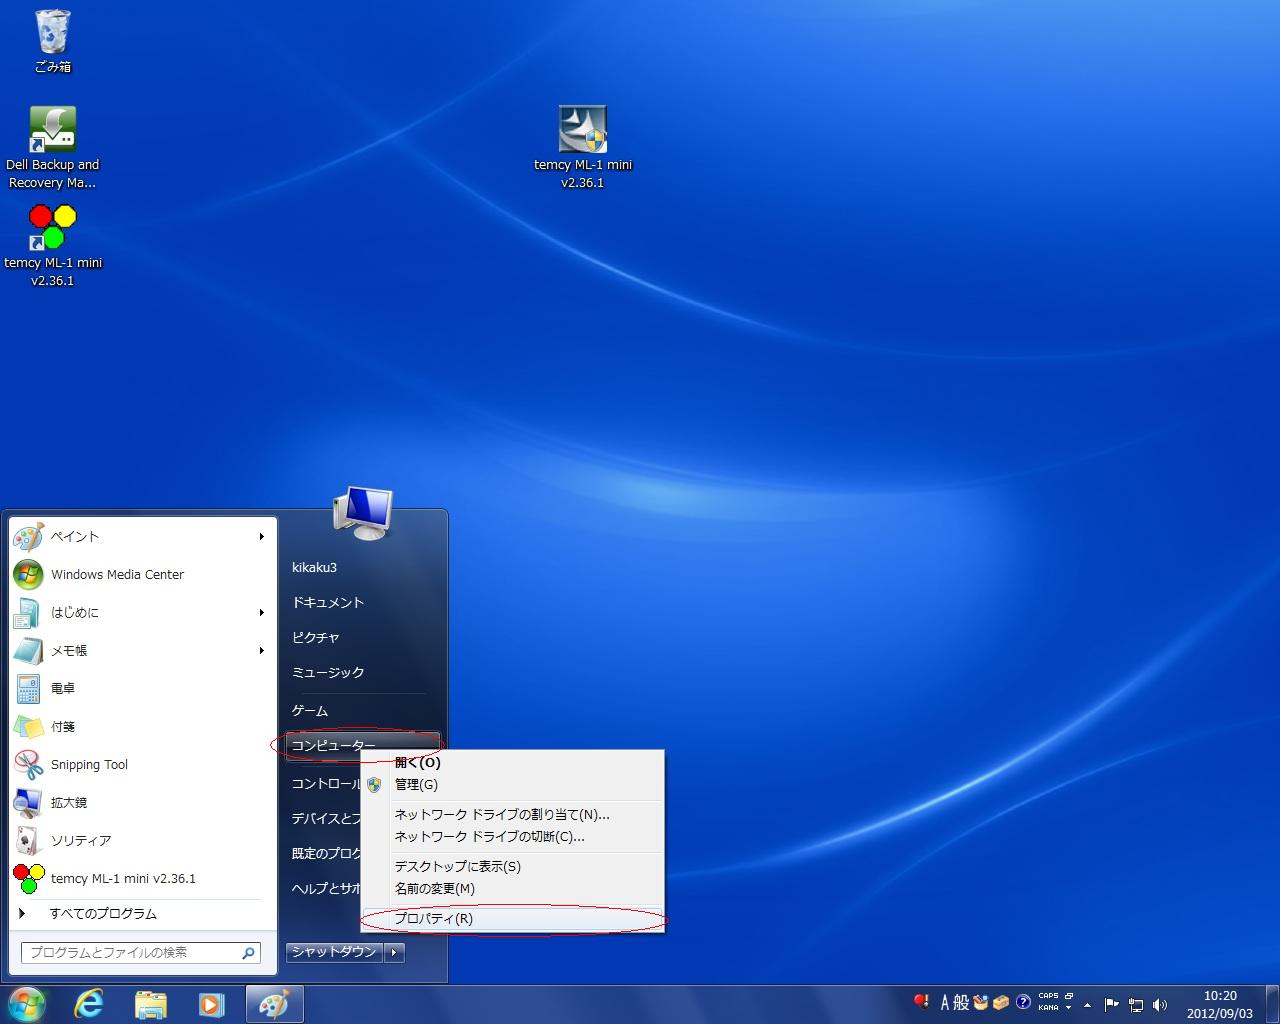This screenshot has width=1280, height=1024.
Task: Open Windows Media Player taskbar icon
Action: coord(211,1004)
